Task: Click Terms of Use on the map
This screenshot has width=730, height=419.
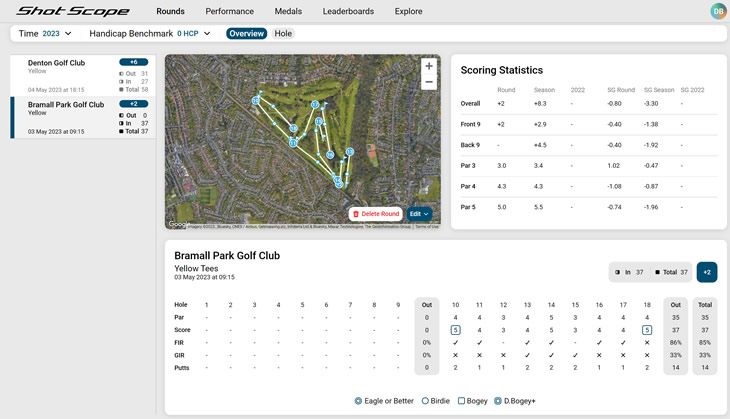Action: point(427,226)
